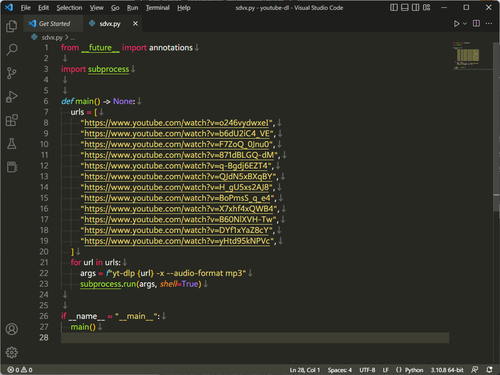Open the Search view in activity bar
The width and height of the screenshot is (500, 375).
pos(12,50)
